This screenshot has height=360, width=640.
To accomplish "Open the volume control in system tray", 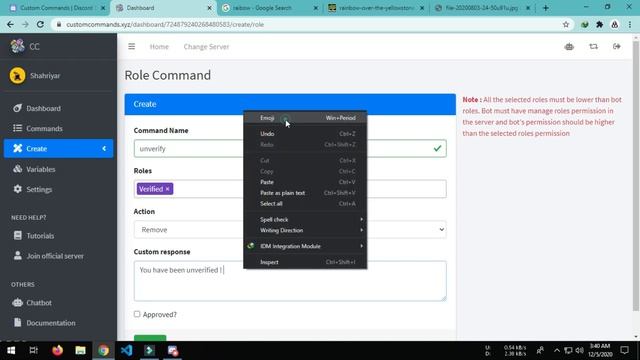I will (x=580, y=350).
